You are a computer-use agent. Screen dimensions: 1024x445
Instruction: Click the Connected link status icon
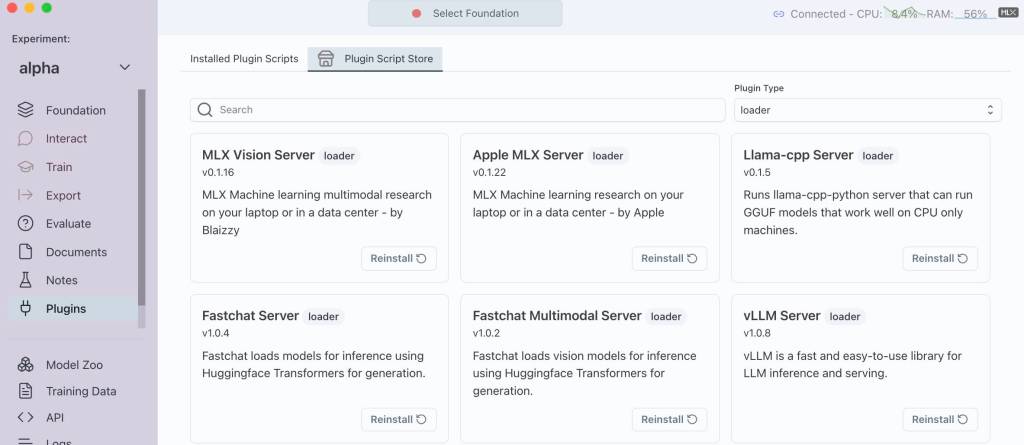pos(779,14)
